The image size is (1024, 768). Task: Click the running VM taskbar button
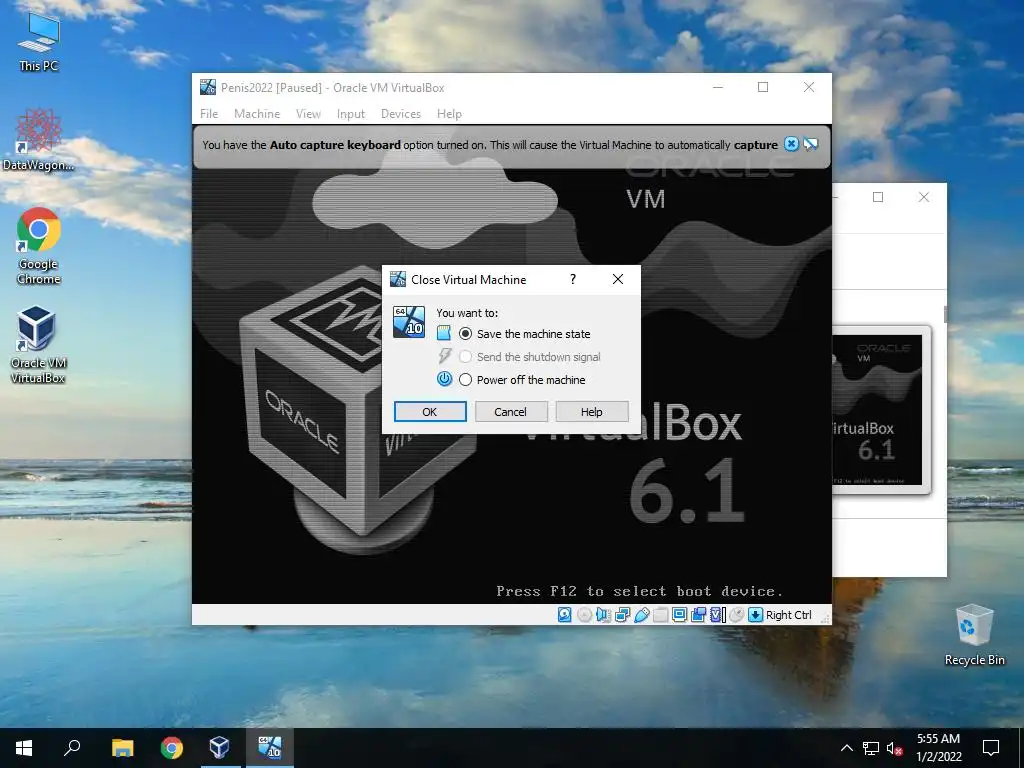pos(270,748)
